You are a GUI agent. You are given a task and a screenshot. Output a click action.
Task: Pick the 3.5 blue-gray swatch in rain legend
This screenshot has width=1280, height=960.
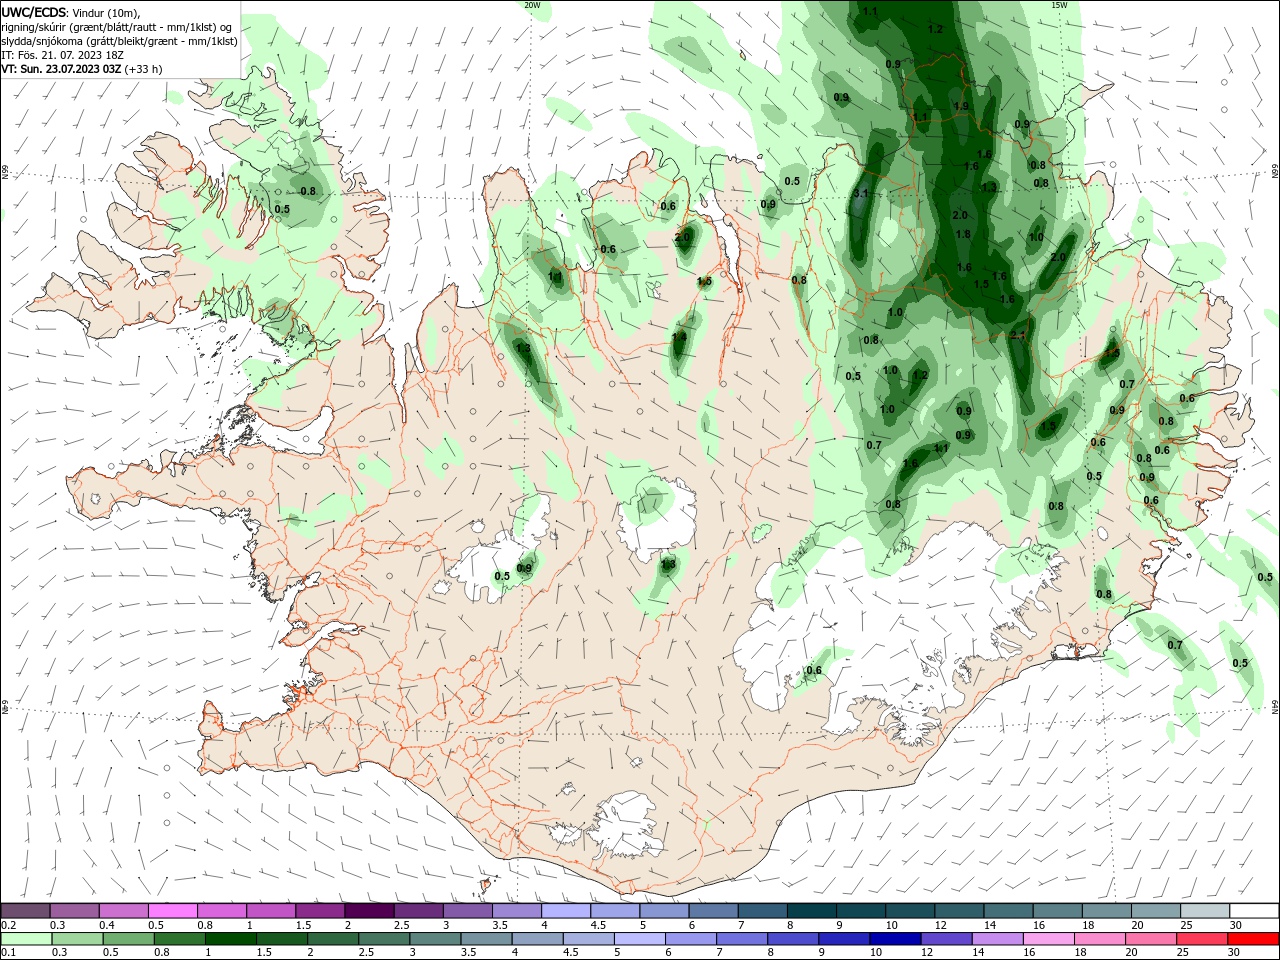pos(485,939)
